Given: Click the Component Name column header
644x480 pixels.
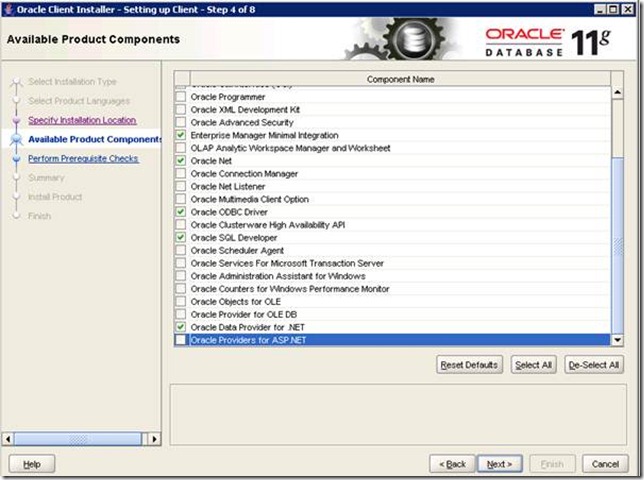Looking at the screenshot, I should coord(400,79).
